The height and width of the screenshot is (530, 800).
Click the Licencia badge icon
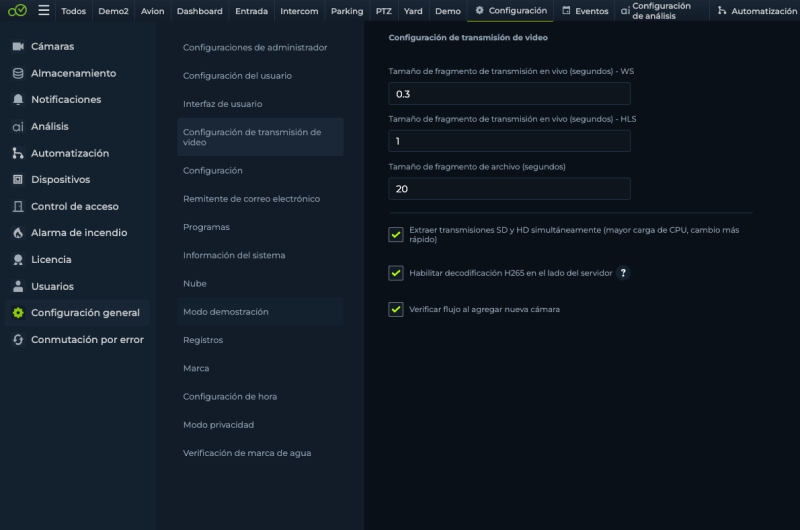(18, 260)
